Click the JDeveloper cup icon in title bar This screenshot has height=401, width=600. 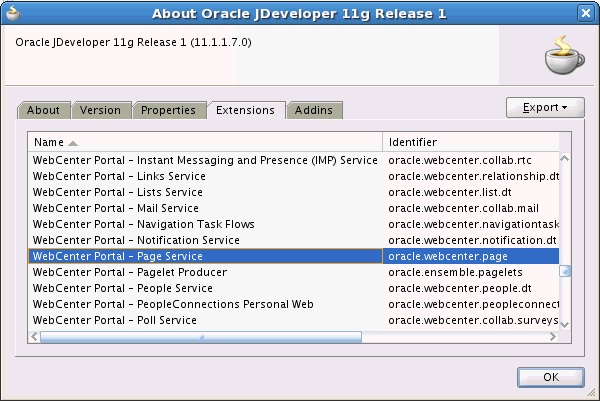coord(14,13)
